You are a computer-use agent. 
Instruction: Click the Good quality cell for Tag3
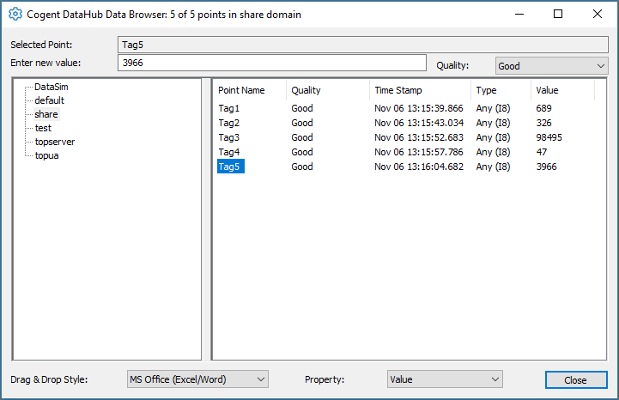(302, 137)
